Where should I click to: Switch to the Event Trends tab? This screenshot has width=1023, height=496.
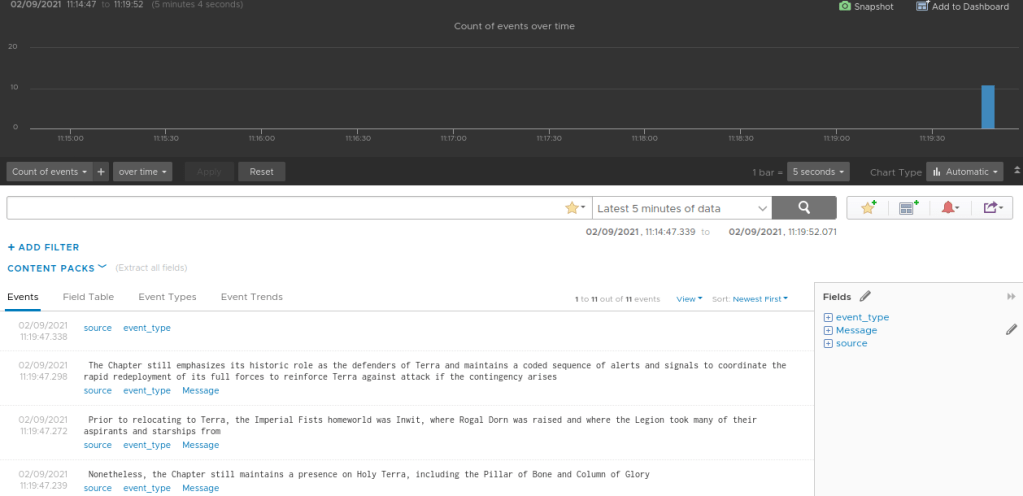252,297
